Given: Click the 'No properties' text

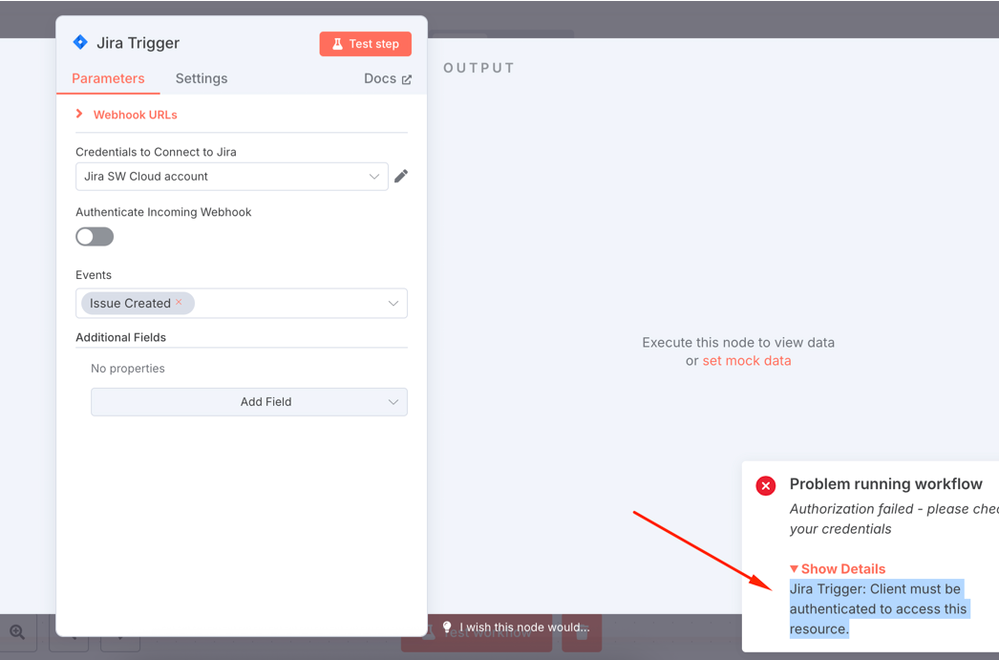Looking at the screenshot, I should (127, 368).
